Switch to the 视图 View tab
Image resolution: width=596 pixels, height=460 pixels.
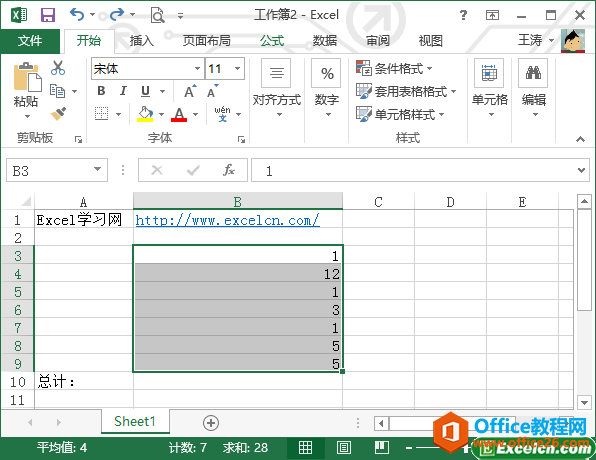tap(431, 40)
